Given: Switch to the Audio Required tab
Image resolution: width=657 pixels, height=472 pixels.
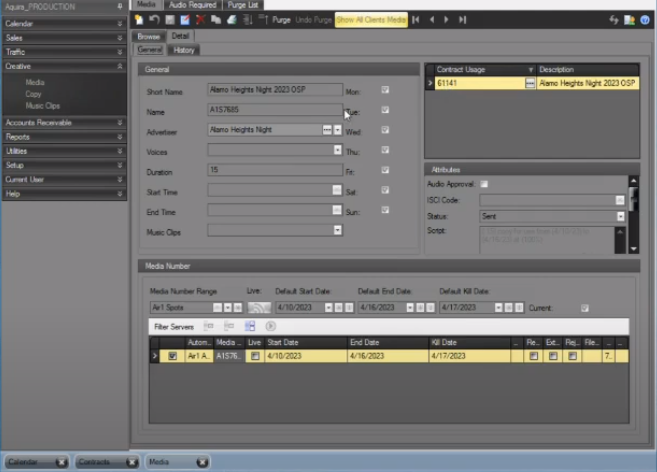Looking at the screenshot, I should pyautogui.click(x=193, y=5).
